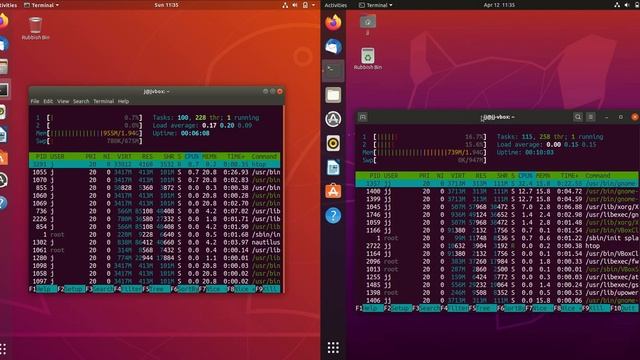Select PID 2226 row in left htop
640x360 pixels.
click(x=154, y=219)
